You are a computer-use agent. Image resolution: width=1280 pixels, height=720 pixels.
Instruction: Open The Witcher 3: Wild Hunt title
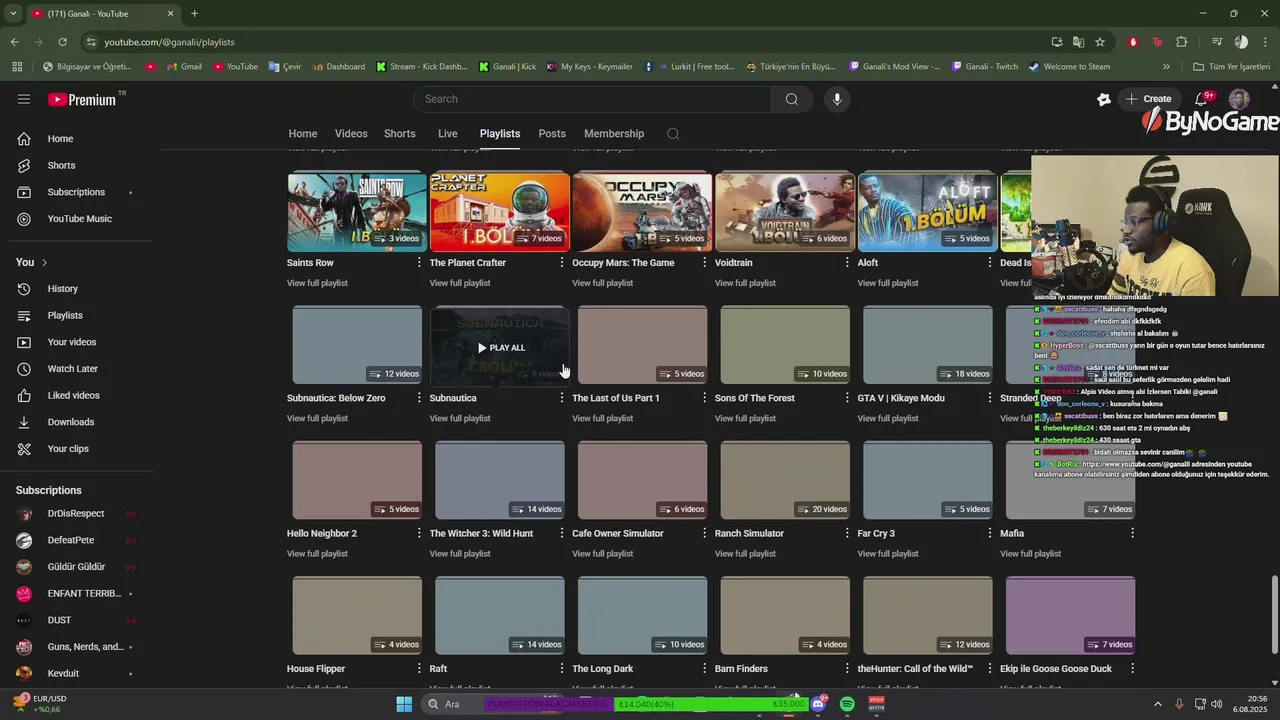(x=481, y=534)
